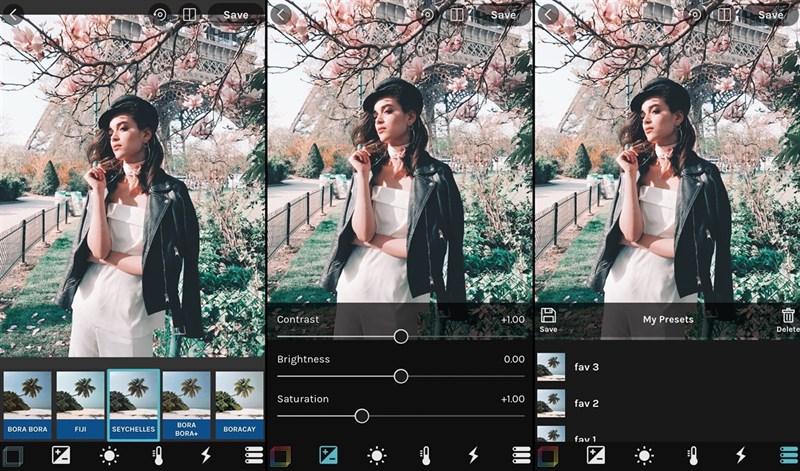Open presets list icon in left screen

(x=254, y=455)
